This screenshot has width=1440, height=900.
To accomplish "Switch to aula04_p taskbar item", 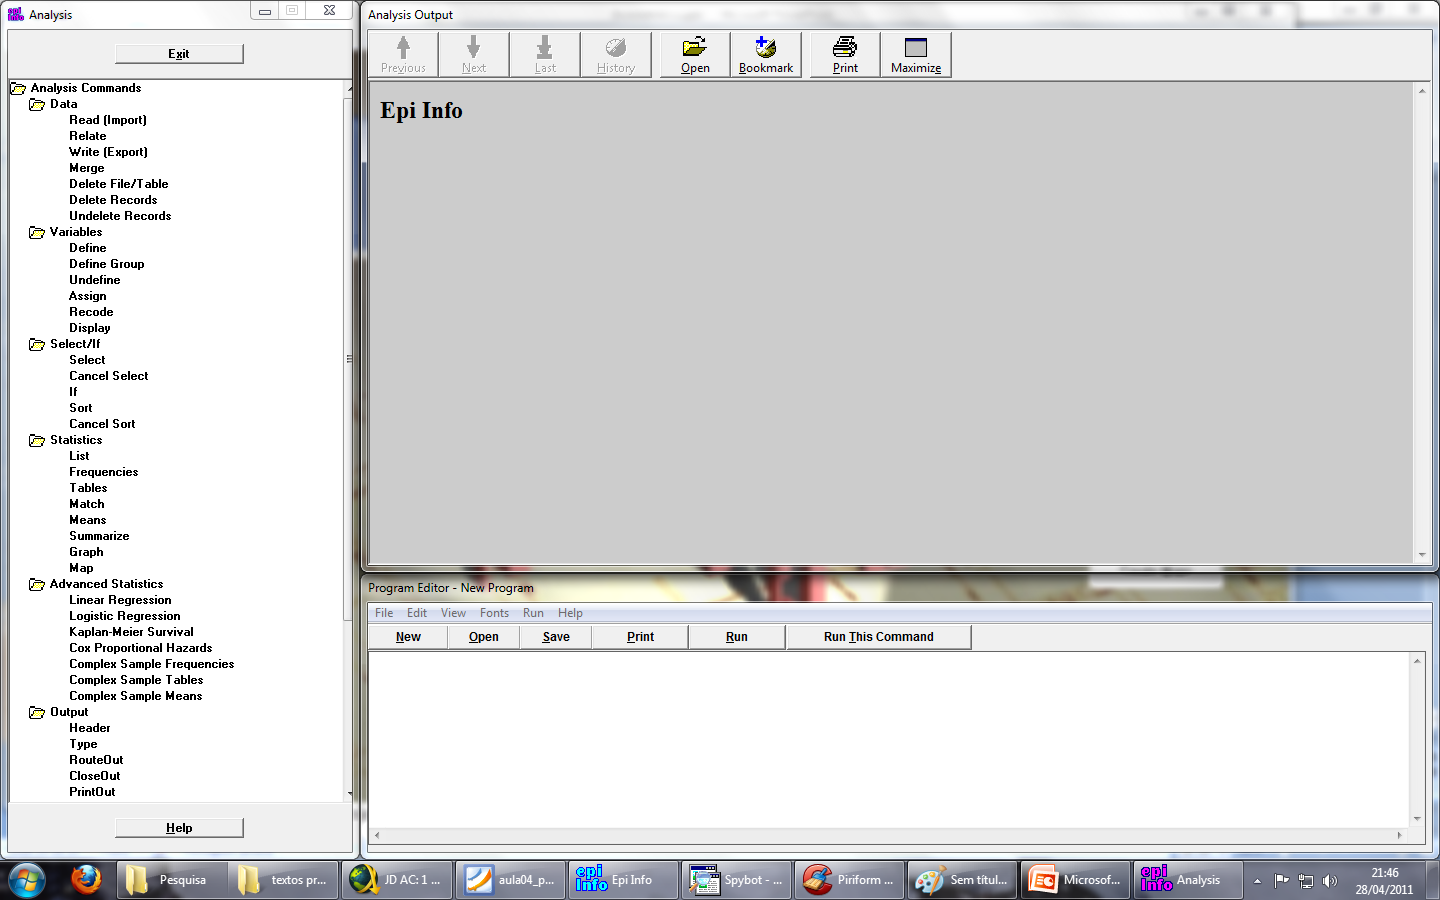I will 510,880.
